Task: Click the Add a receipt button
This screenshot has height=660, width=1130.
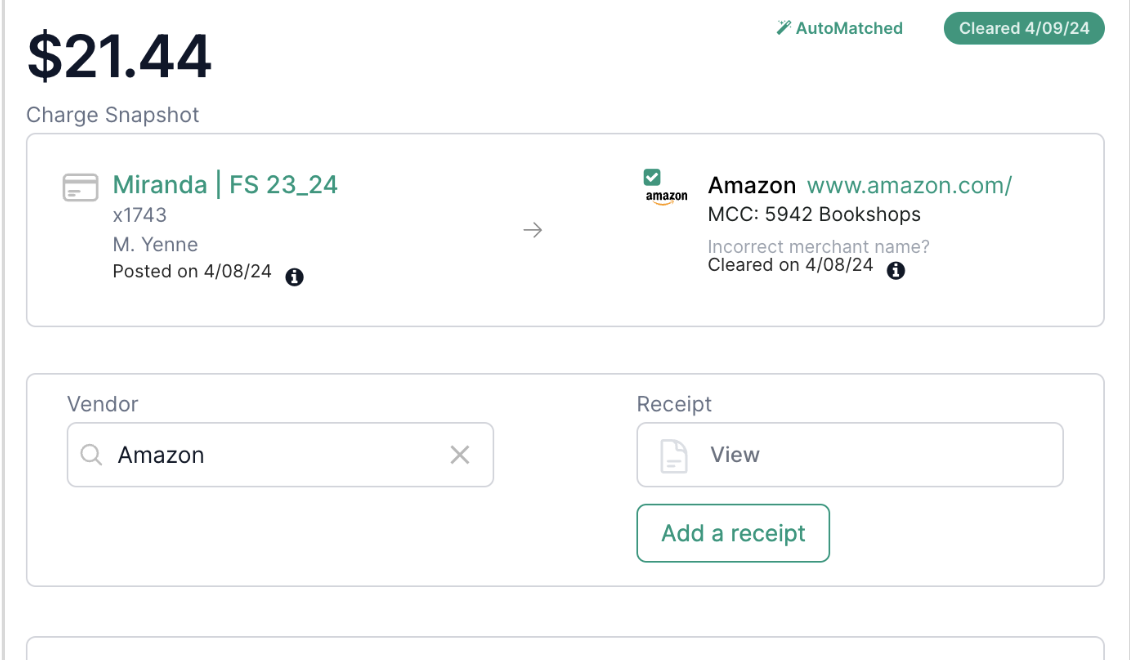Action: pos(733,533)
